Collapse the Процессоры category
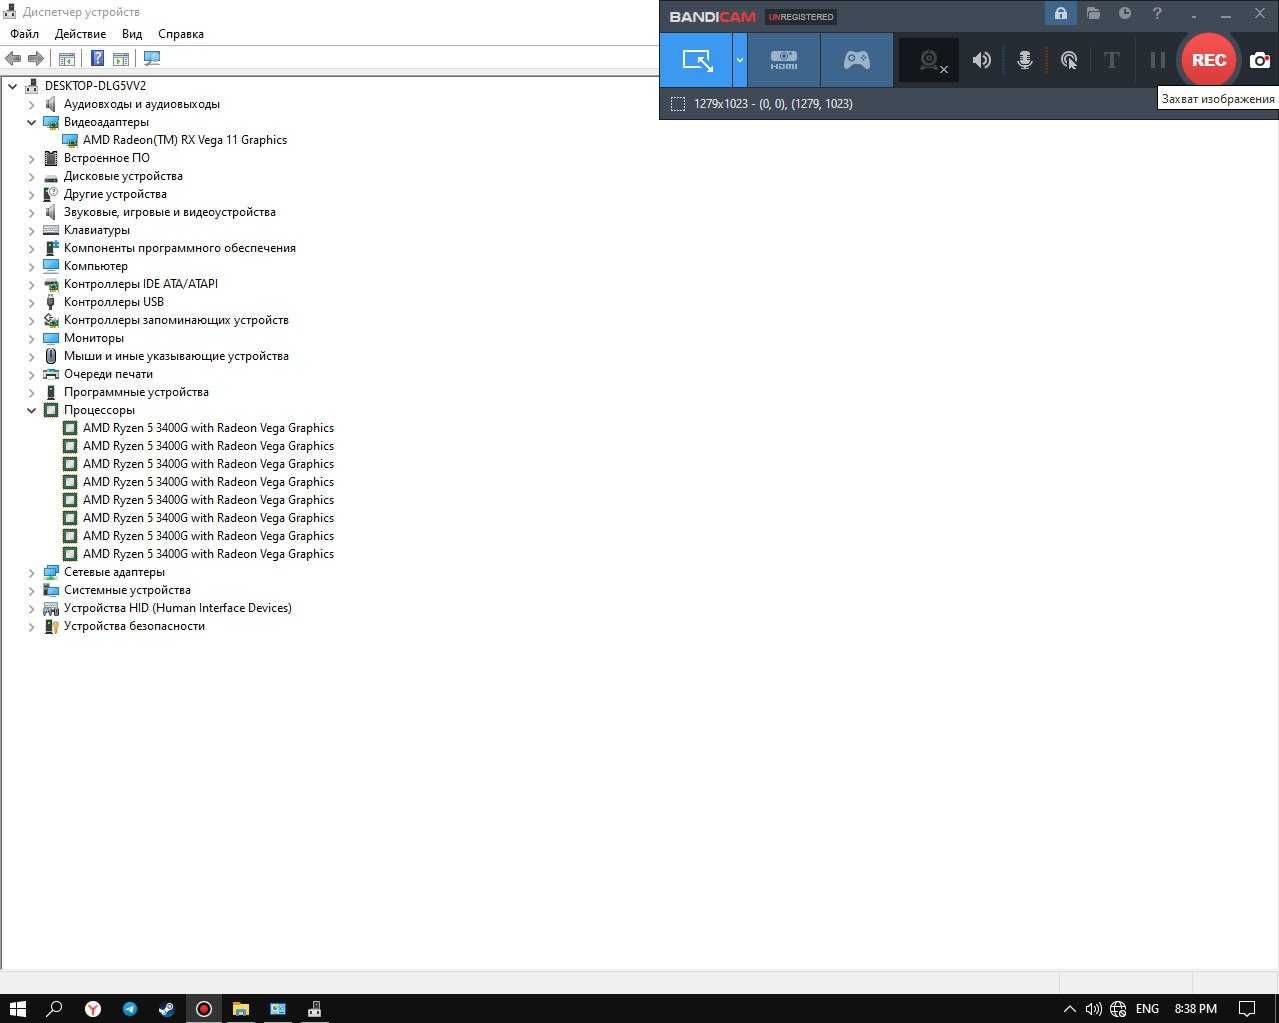This screenshot has height=1023, width=1279. pos(31,410)
